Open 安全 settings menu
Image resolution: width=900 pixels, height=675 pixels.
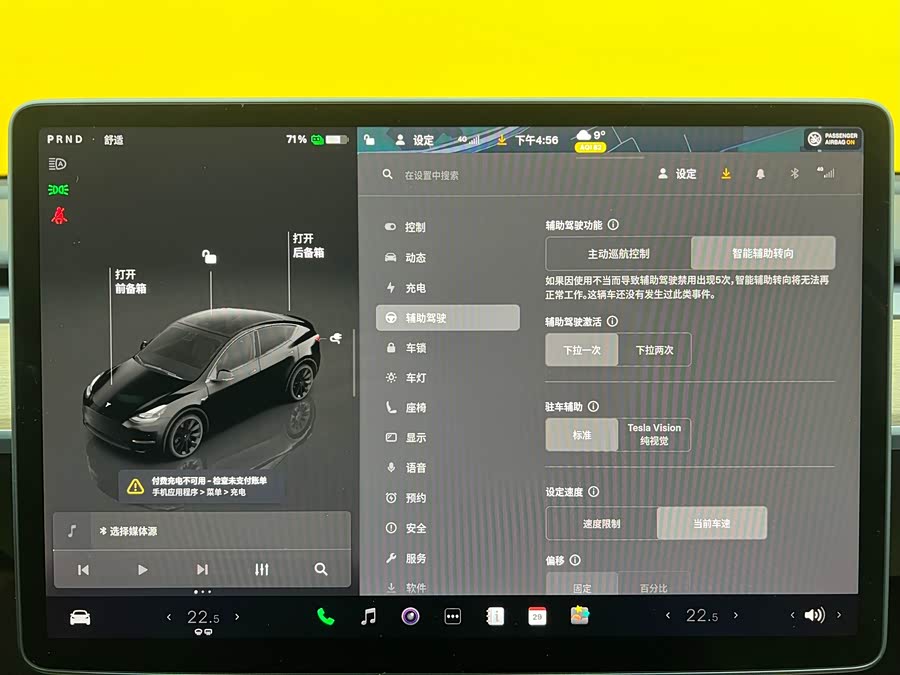tap(448, 528)
